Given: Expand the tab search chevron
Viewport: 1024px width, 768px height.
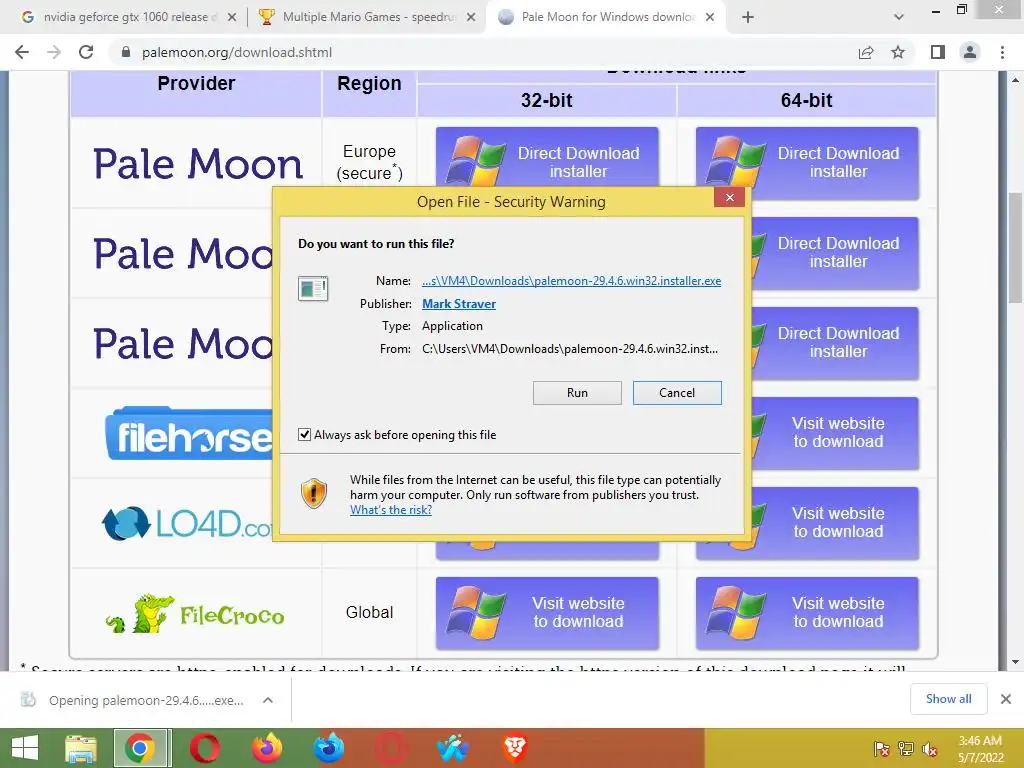Looking at the screenshot, I should click(899, 17).
